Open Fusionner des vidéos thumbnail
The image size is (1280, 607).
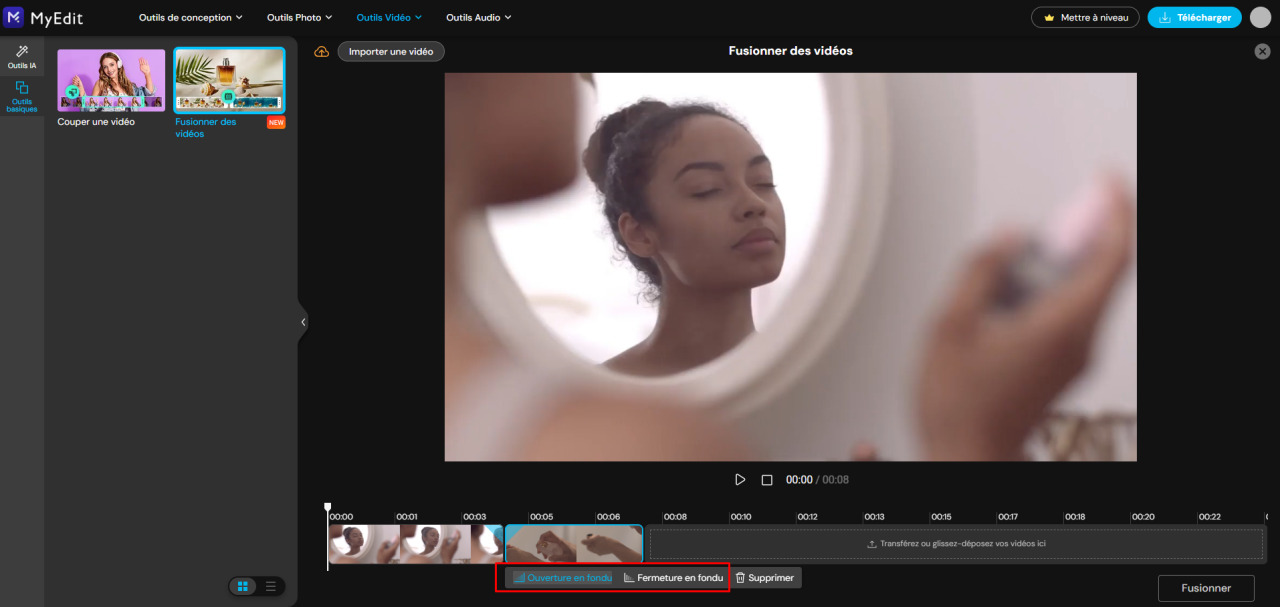[x=229, y=80]
